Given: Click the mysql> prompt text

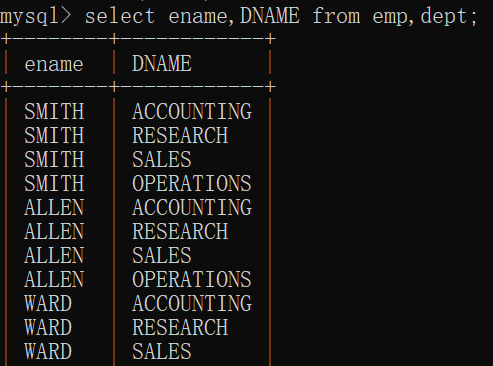Looking at the screenshot, I should pyautogui.click(x=35, y=17).
